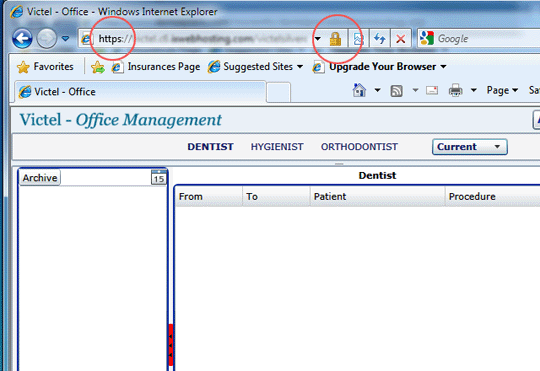The image size is (540, 371).
Task: Open the Favorites star button
Action: [45, 66]
